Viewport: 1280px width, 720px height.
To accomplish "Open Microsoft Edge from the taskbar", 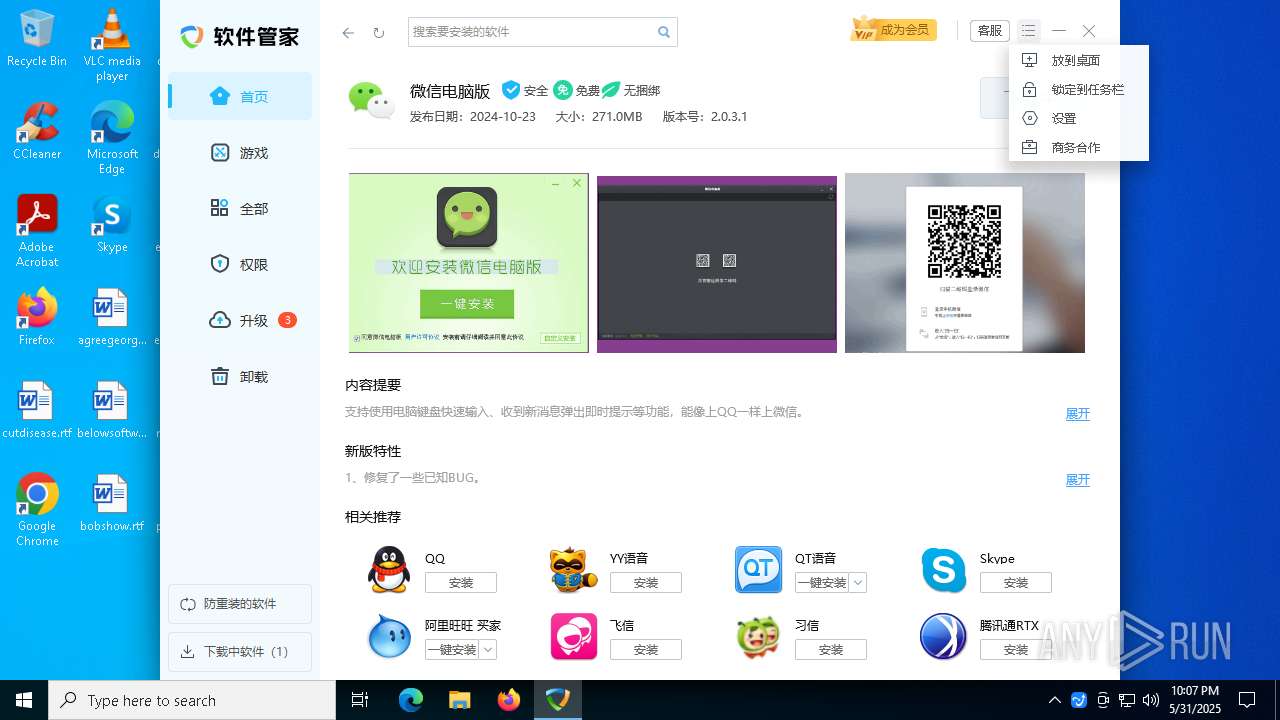I will pyautogui.click(x=411, y=700).
